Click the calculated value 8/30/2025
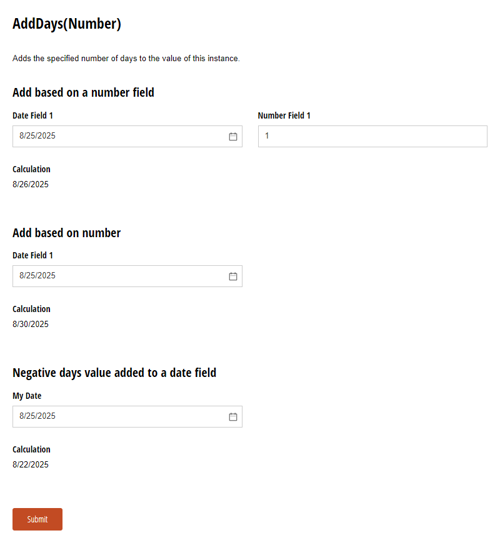This screenshot has height=543, width=500. 30,324
